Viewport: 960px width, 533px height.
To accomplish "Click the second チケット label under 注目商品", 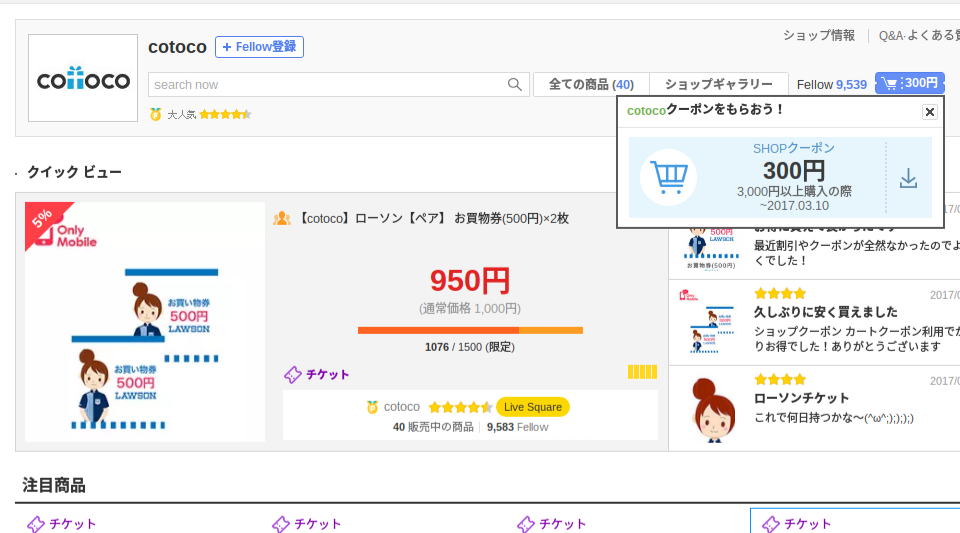I will point(307,524).
